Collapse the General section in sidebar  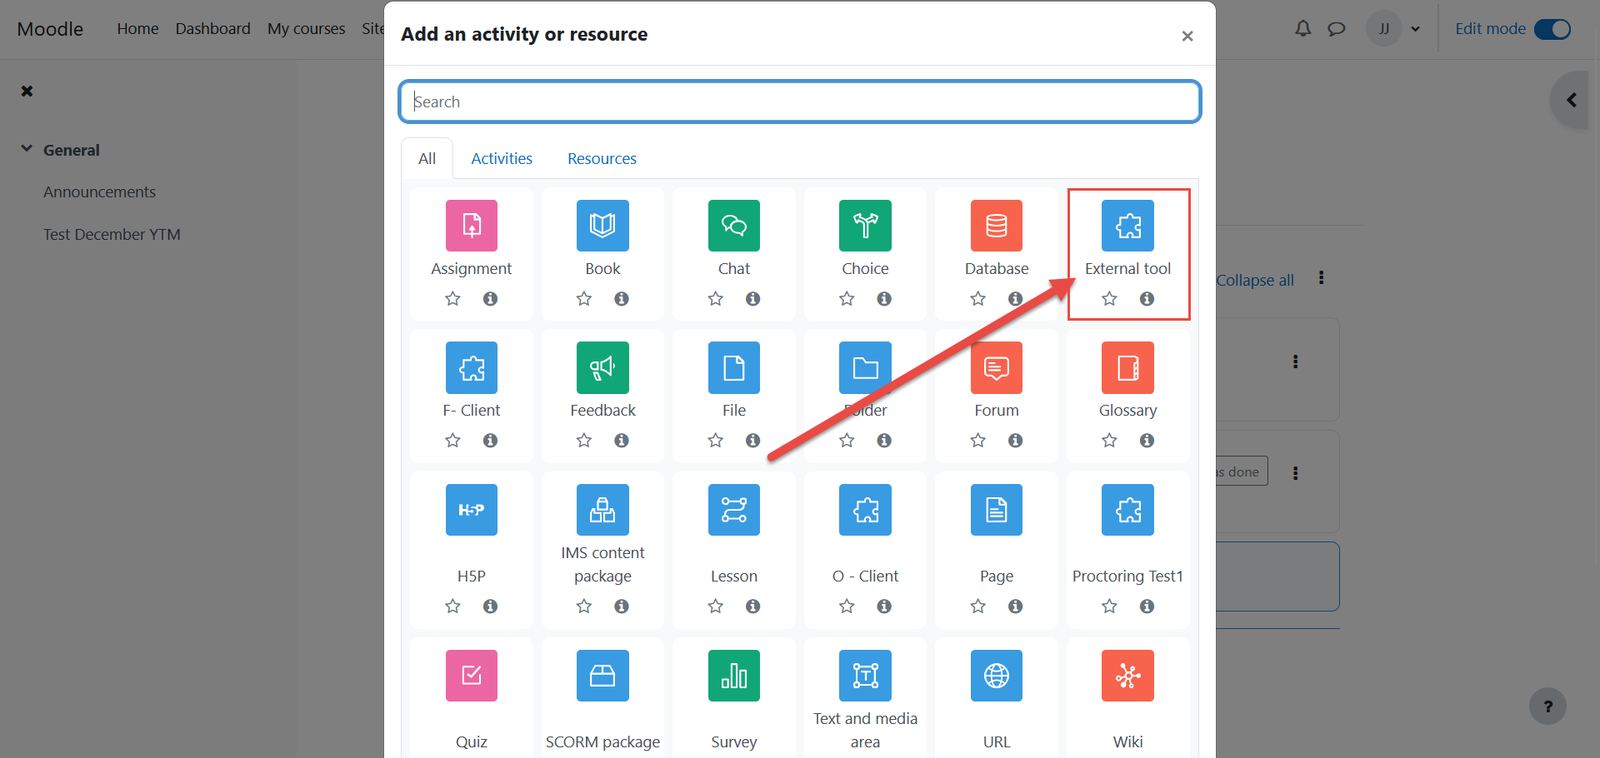coord(27,149)
